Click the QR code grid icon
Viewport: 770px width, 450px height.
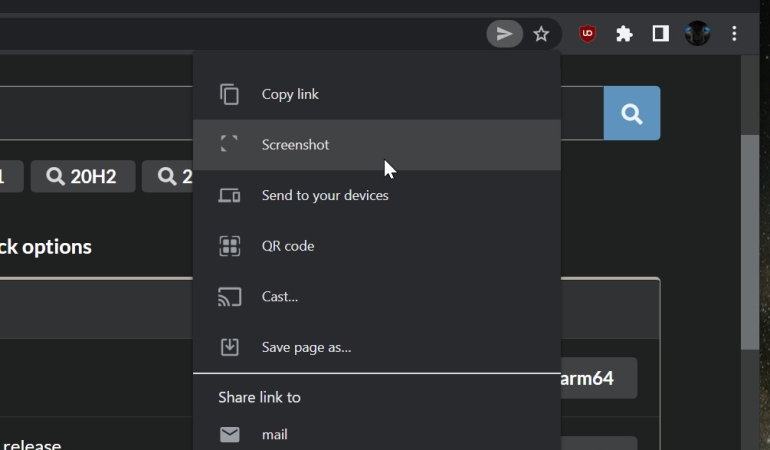[229, 246]
